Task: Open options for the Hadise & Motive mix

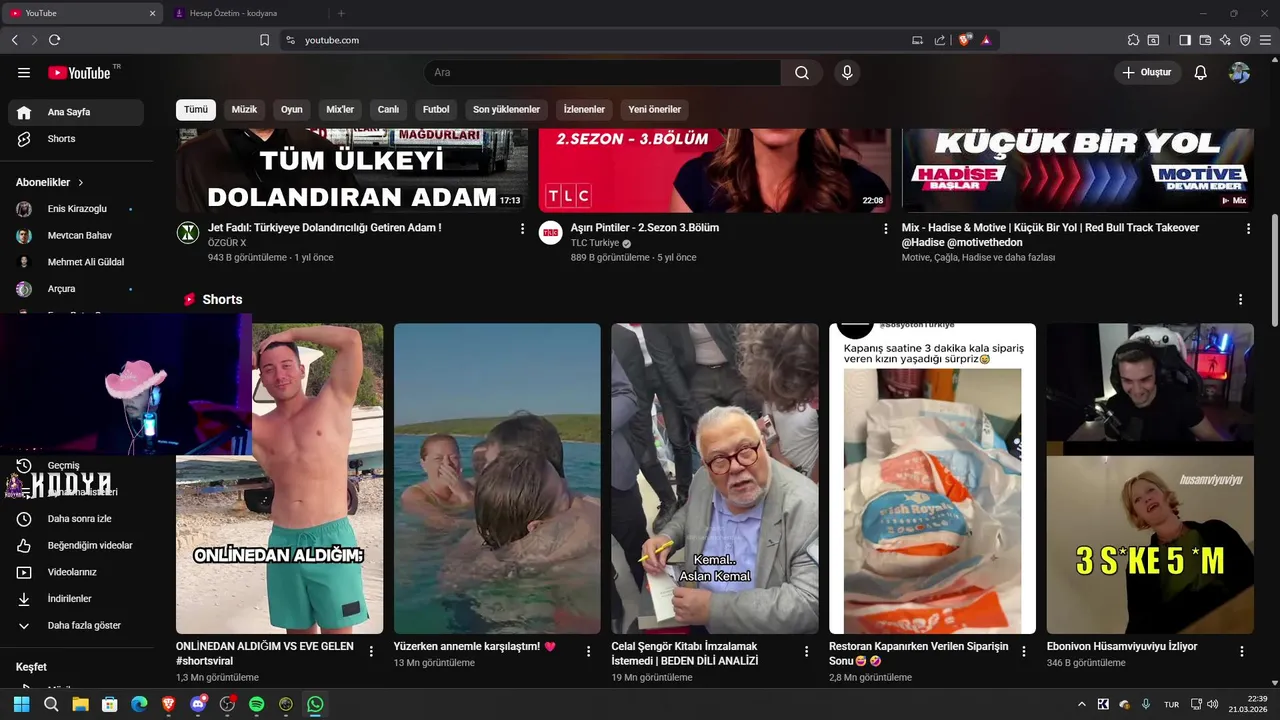Action: coord(1248,229)
